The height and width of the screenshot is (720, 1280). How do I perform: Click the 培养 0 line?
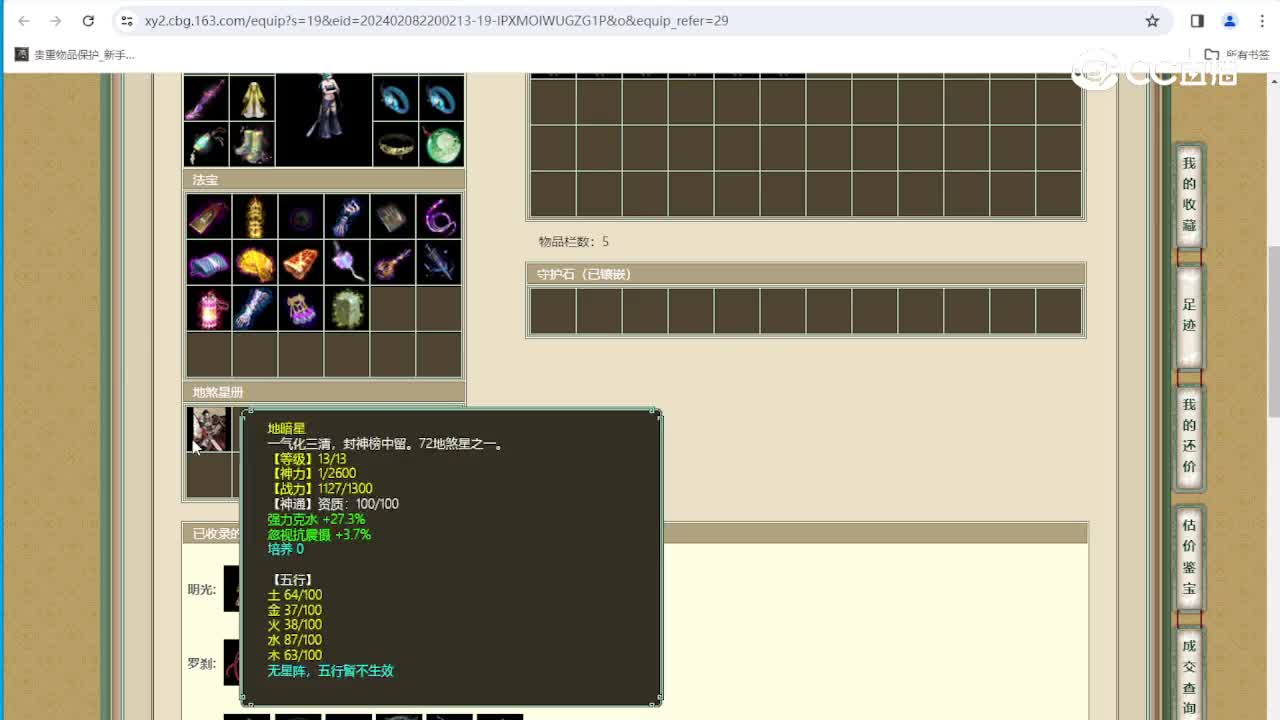[285, 549]
